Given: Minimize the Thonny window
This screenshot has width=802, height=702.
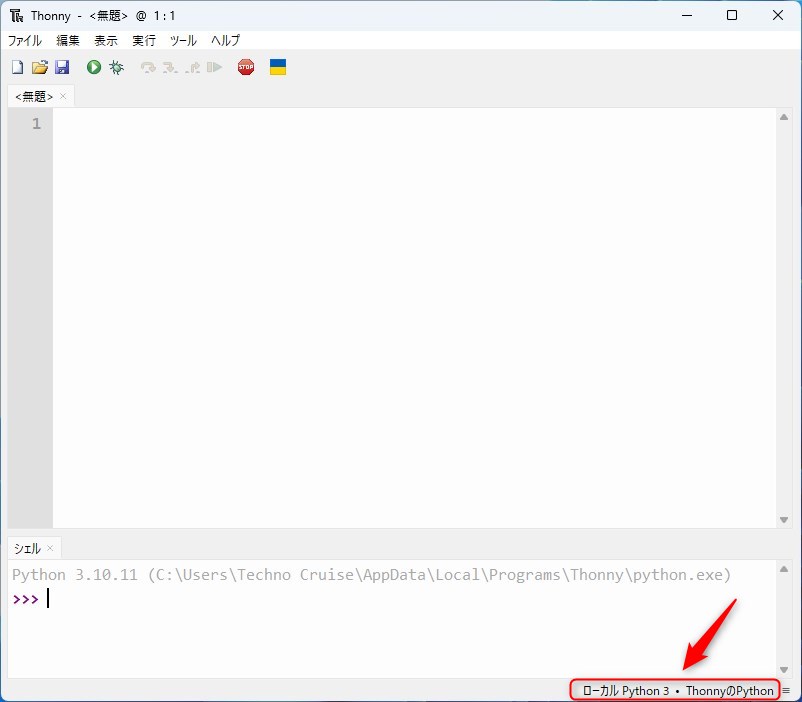Looking at the screenshot, I should click(x=687, y=15).
